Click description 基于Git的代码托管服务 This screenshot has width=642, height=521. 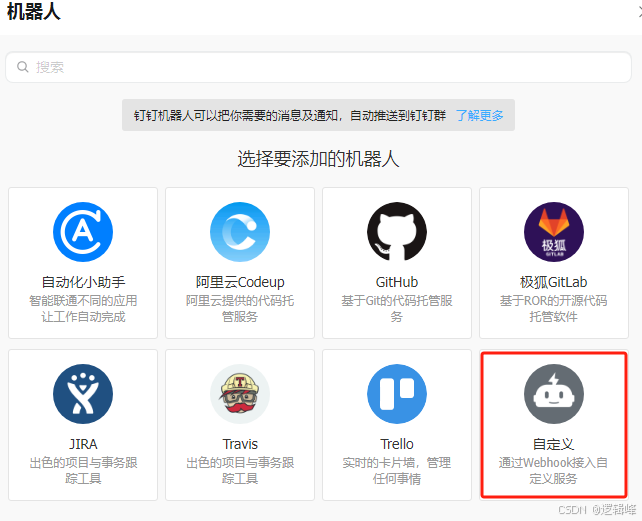pyautogui.click(x=397, y=308)
